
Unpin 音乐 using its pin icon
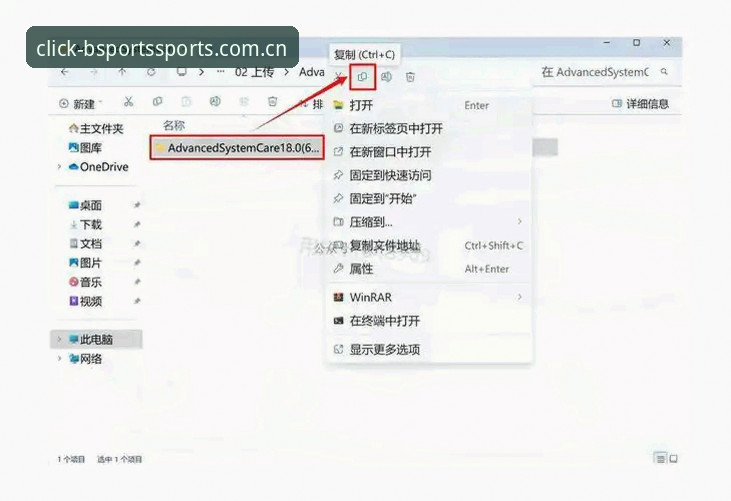pyautogui.click(x=137, y=282)
